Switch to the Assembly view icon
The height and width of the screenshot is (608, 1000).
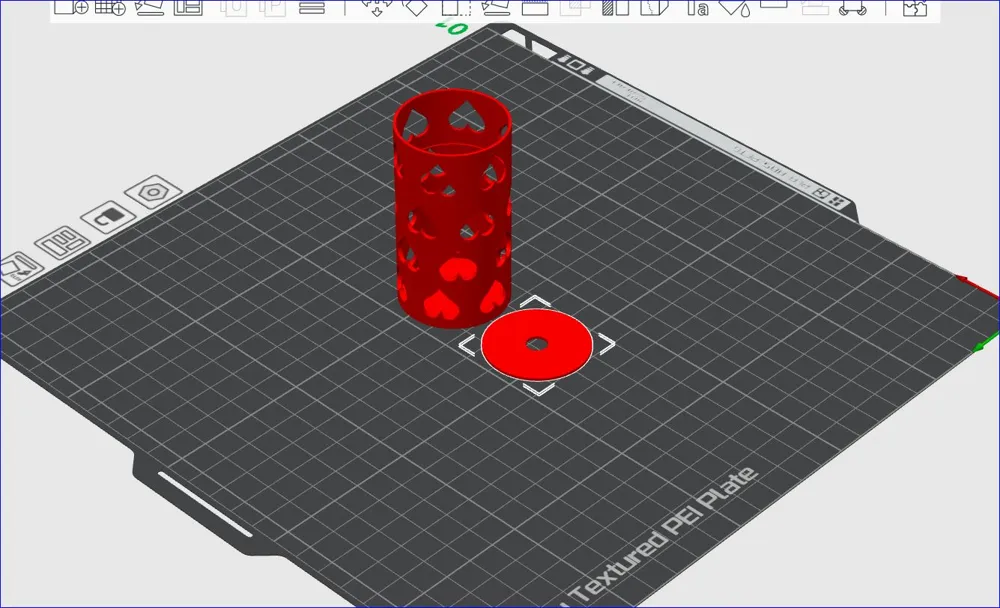(914, 8)
